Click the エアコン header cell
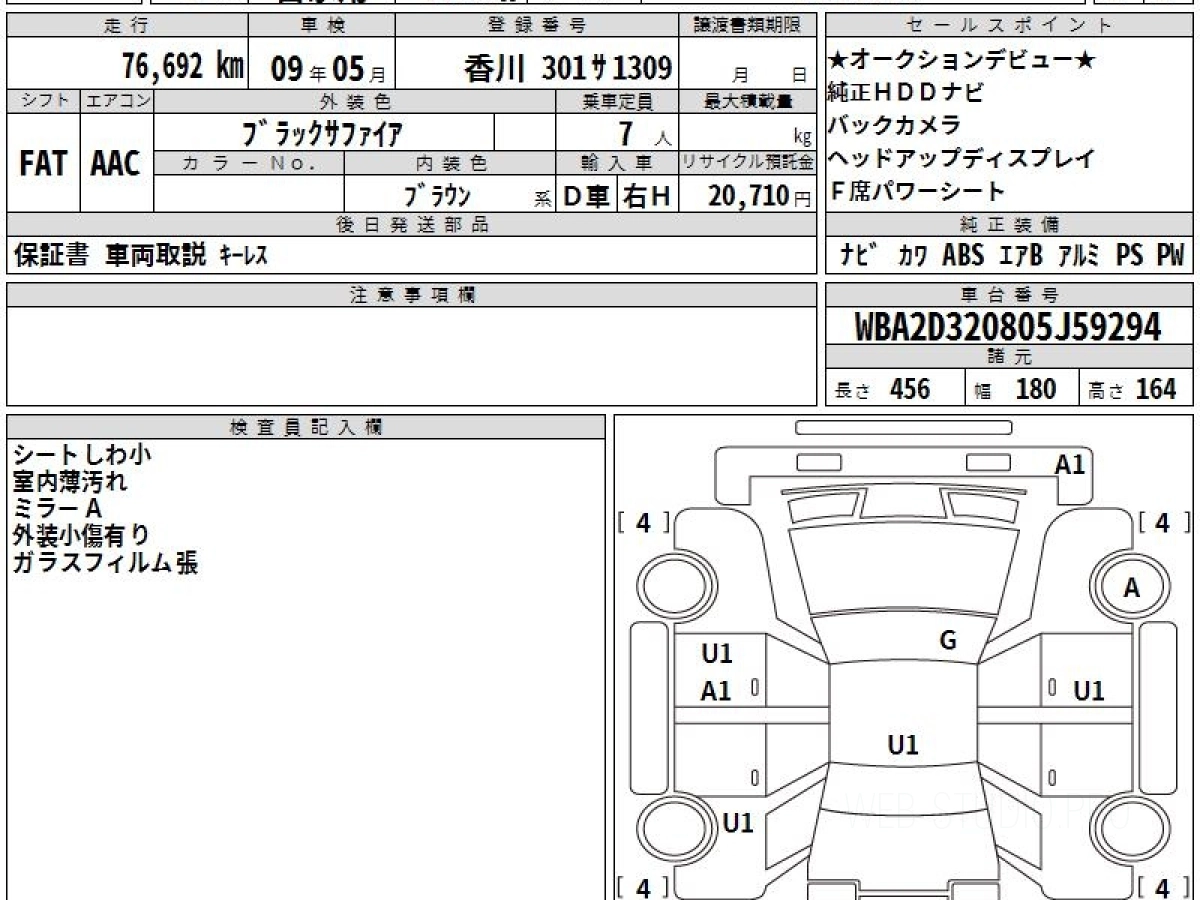The height and width of the screenshot is (900, 1200). pos(117,101)
